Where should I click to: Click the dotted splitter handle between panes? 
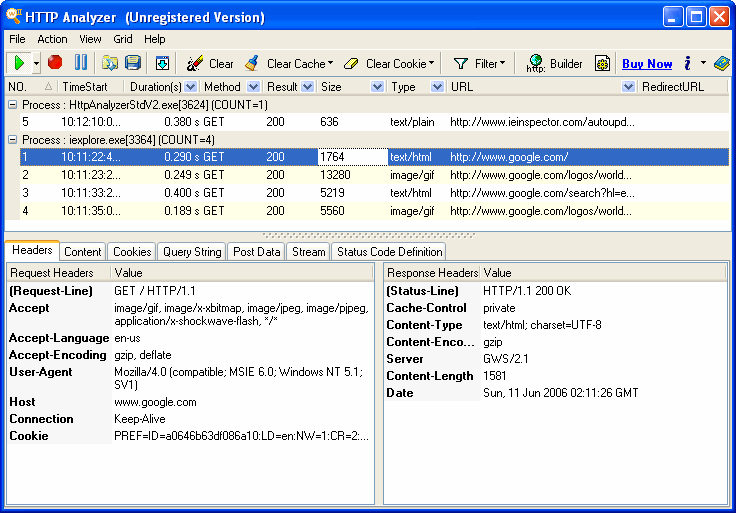point(369,235)
